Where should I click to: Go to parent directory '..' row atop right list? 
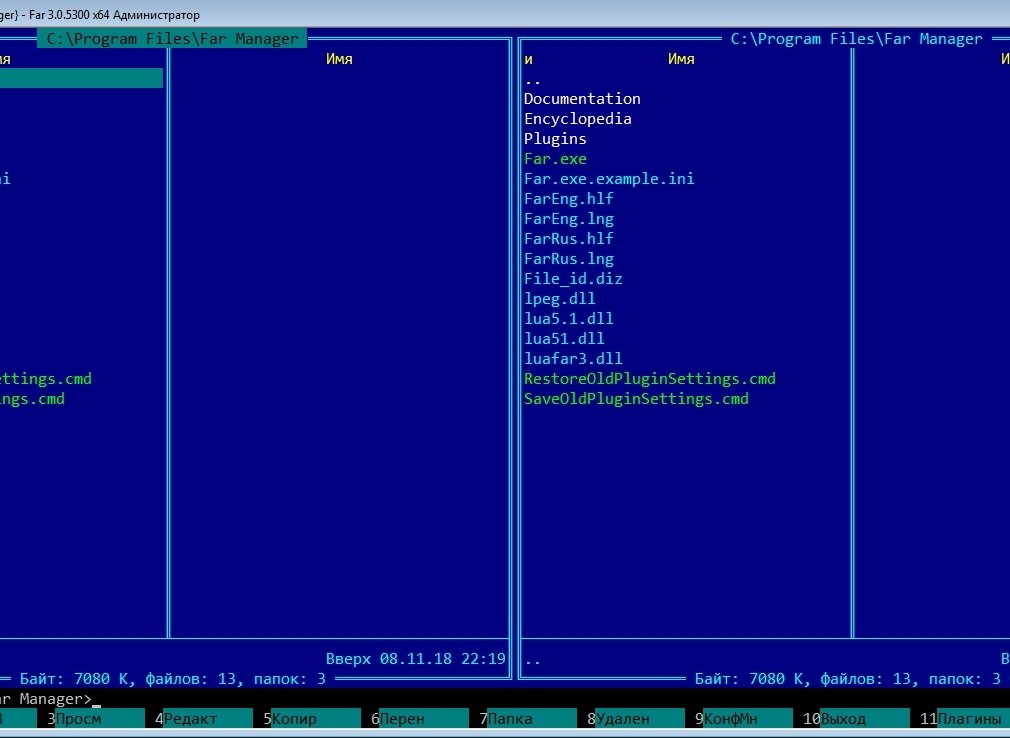tap(533, 80)
